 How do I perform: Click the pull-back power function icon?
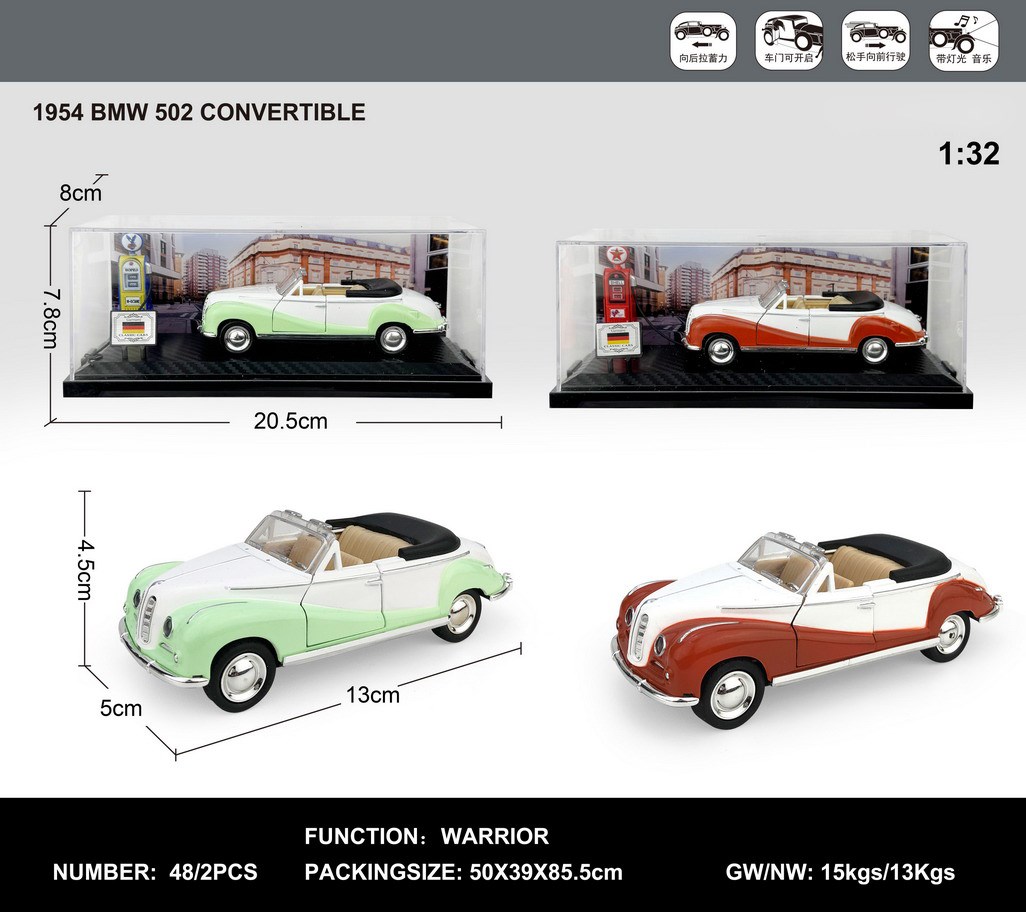pyautogui.click(x=703, y=38)
